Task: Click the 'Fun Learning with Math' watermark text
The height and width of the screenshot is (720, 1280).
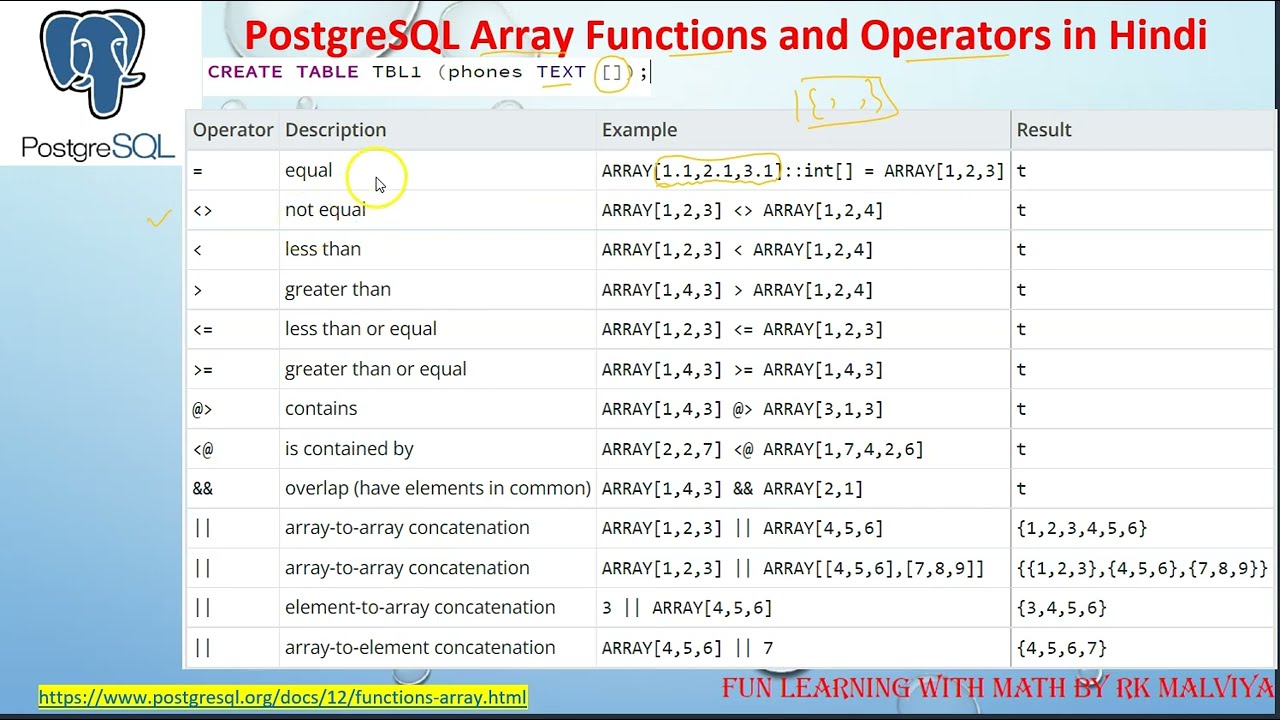Action: [x=997, y=688]
